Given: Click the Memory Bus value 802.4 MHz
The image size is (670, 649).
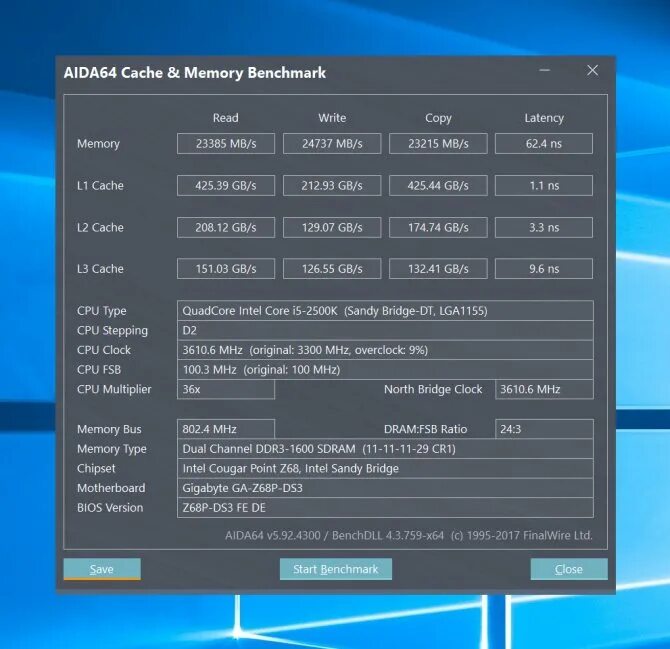Looking at the screenshot, I should tap(226, 429).
